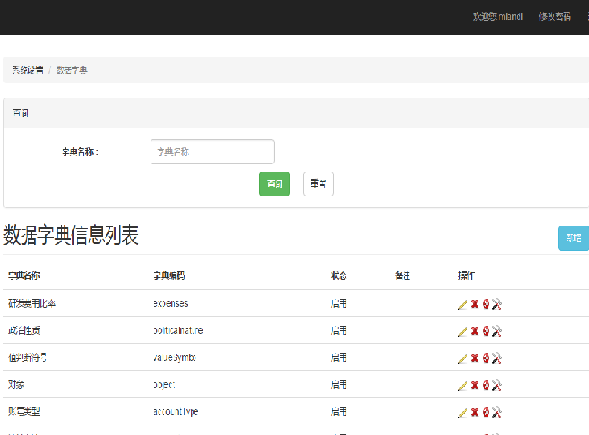Click the 欢迎您 miandi user link
Viewport: 589px width, 435px height.
pos(498,17)
